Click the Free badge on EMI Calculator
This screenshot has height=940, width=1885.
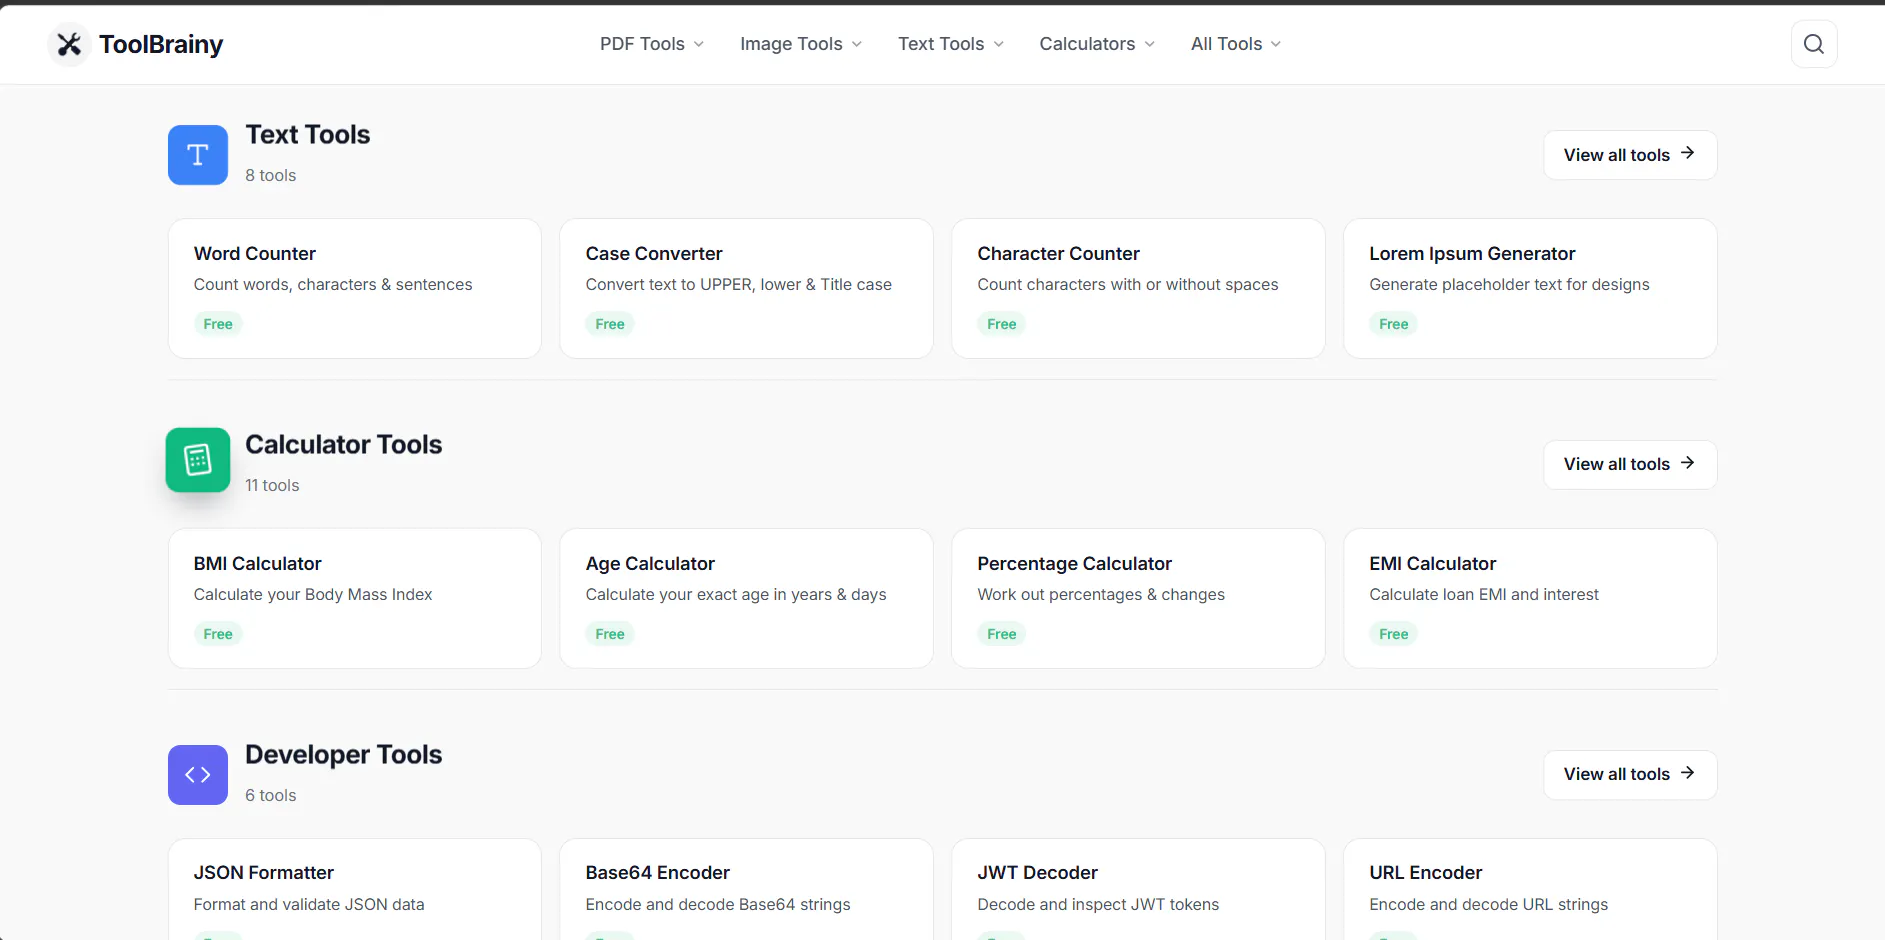pos(1394,634)
